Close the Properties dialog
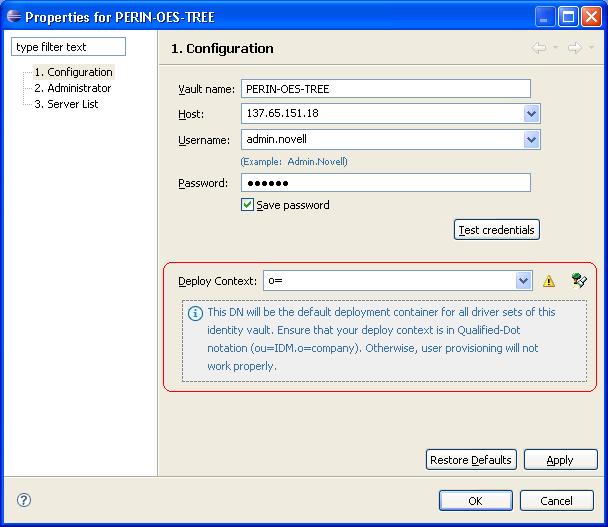 (592, 17)
